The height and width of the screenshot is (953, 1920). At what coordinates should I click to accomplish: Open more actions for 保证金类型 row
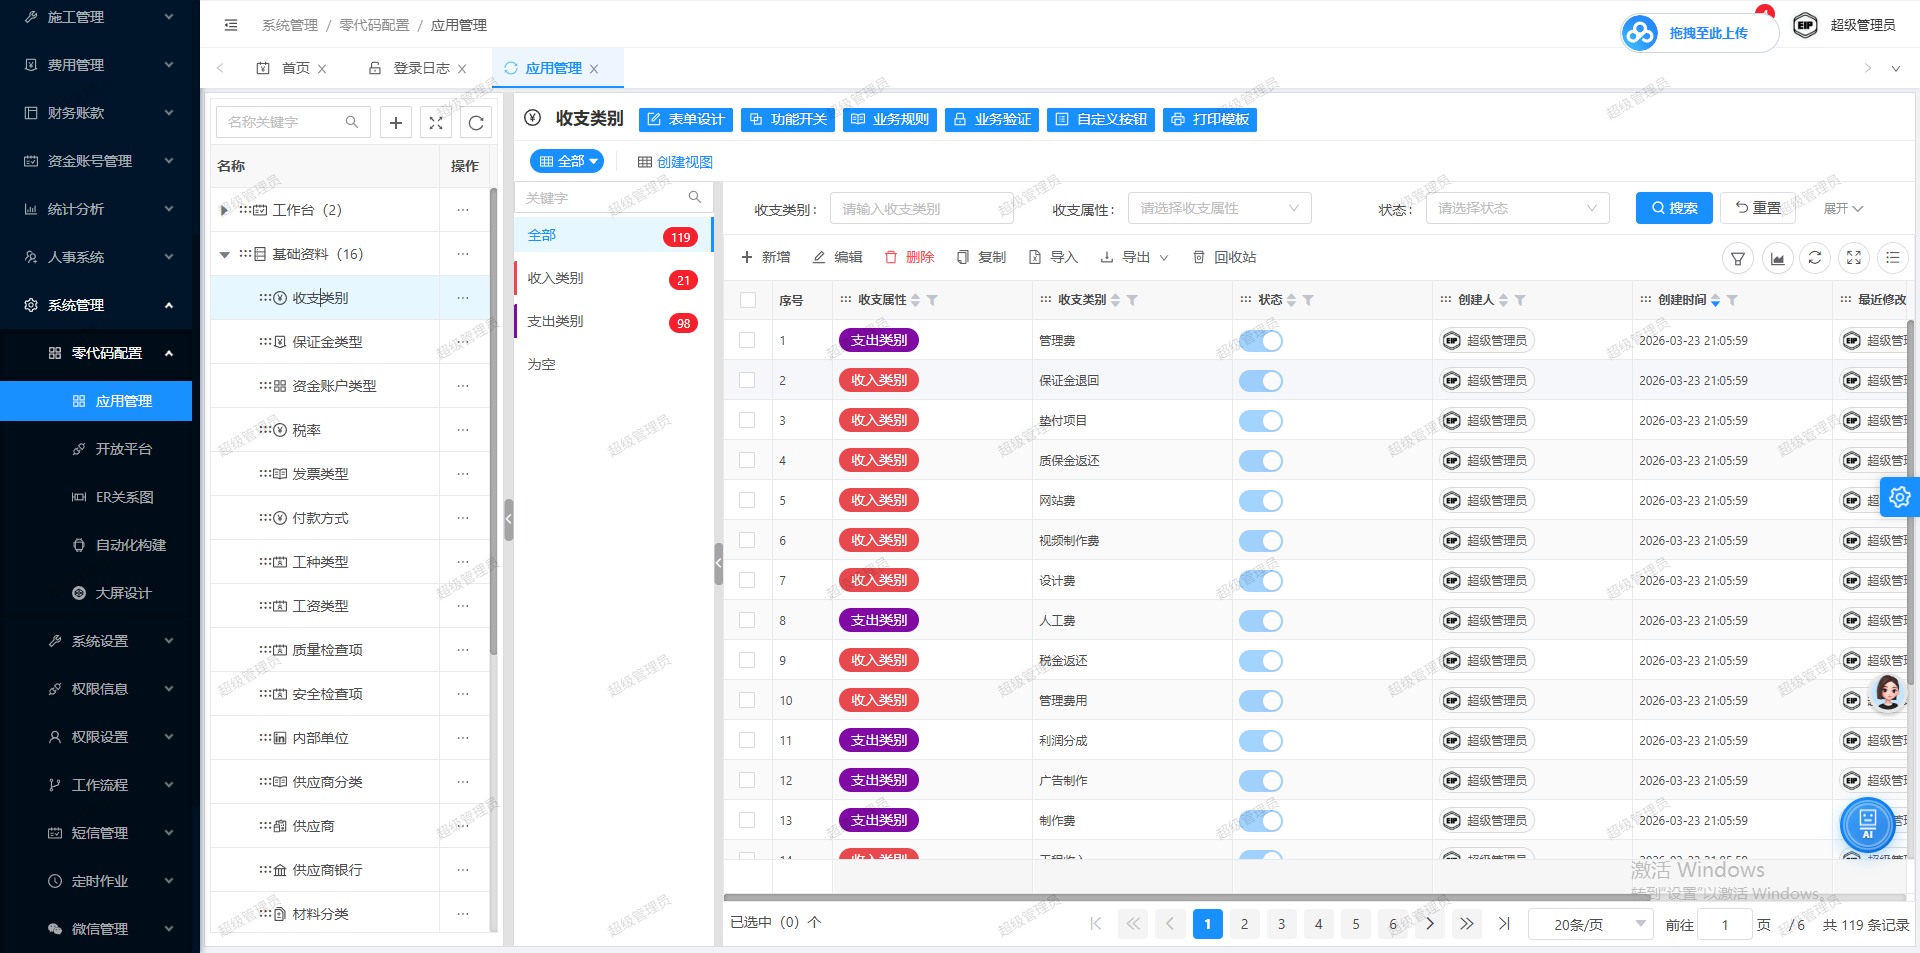(463, 342)
